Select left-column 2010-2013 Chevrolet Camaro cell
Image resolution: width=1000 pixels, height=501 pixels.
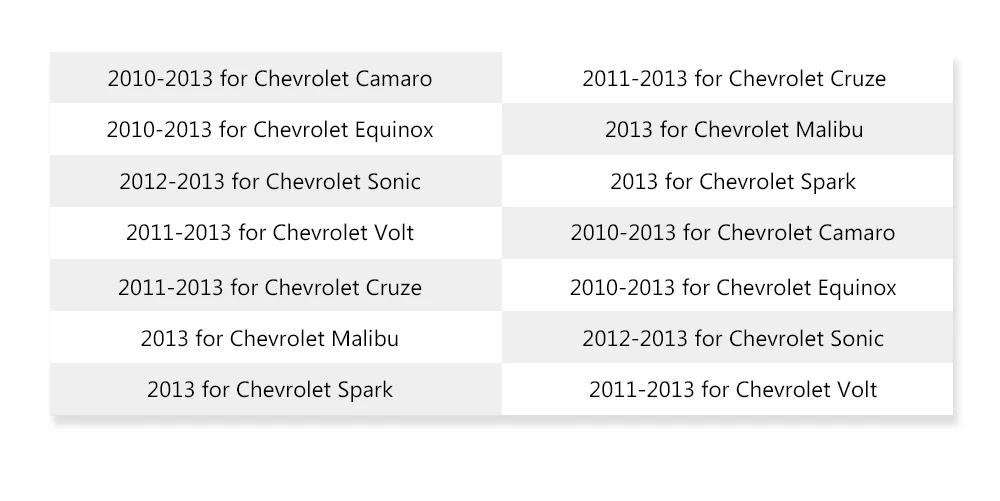tap(276, 78)
